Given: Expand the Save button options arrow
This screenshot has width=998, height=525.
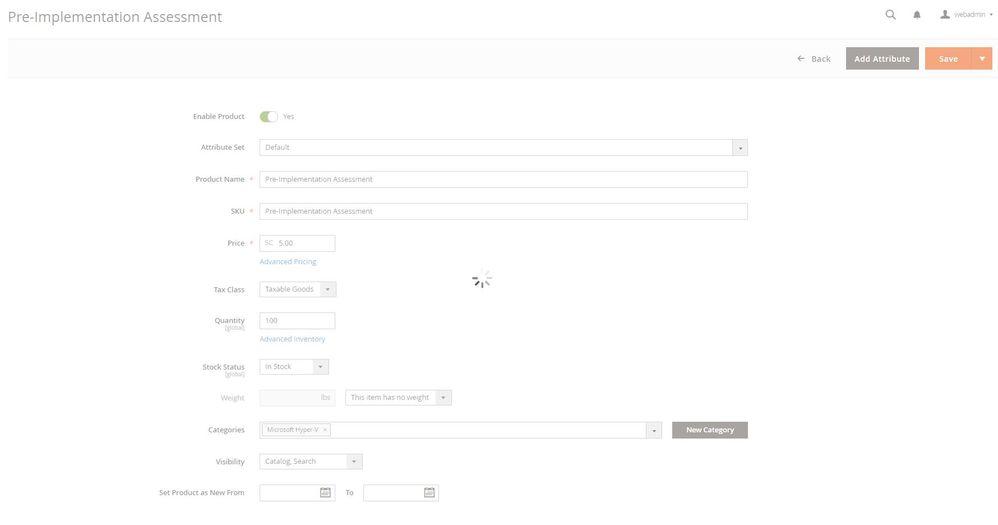Looking at the screenshot, I should coord(982,59).
